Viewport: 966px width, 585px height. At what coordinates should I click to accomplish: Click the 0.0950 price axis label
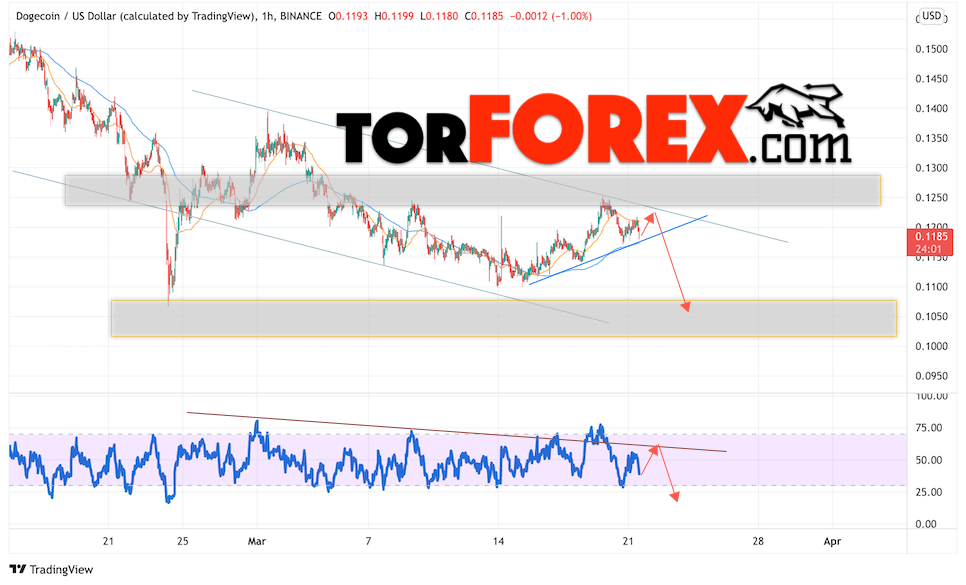tap(931, 376)
